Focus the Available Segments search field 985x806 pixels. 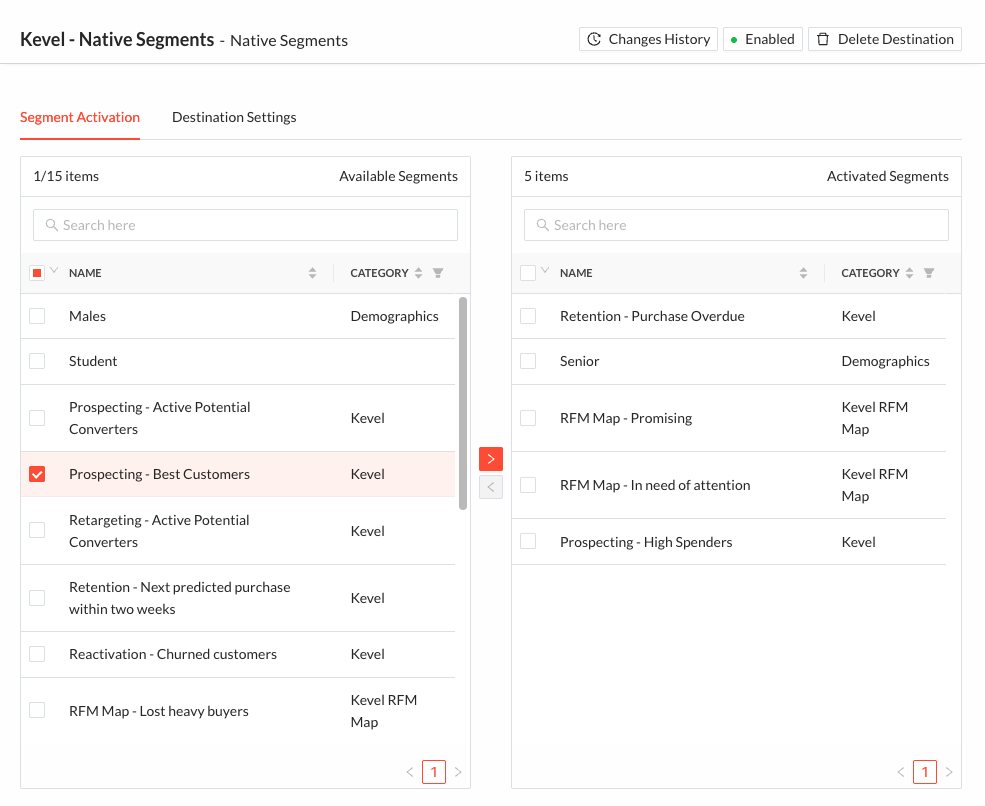(245, 225)
